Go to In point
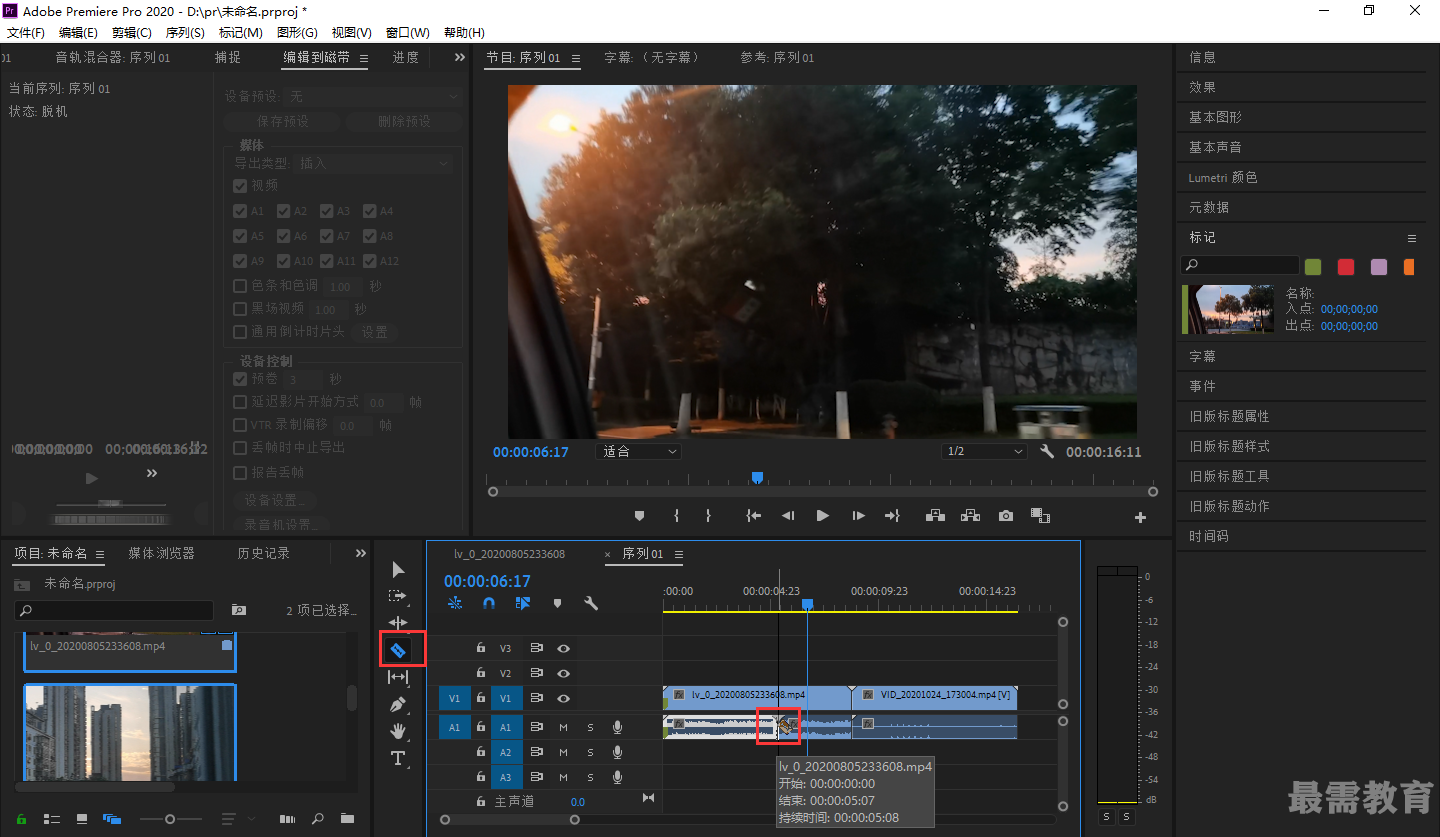Viewport: 1440px width, 837px height. (753, 516)
